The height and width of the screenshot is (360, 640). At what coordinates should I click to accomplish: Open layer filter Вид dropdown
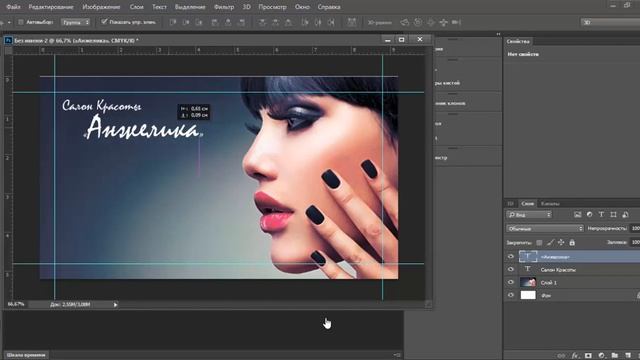529,215
